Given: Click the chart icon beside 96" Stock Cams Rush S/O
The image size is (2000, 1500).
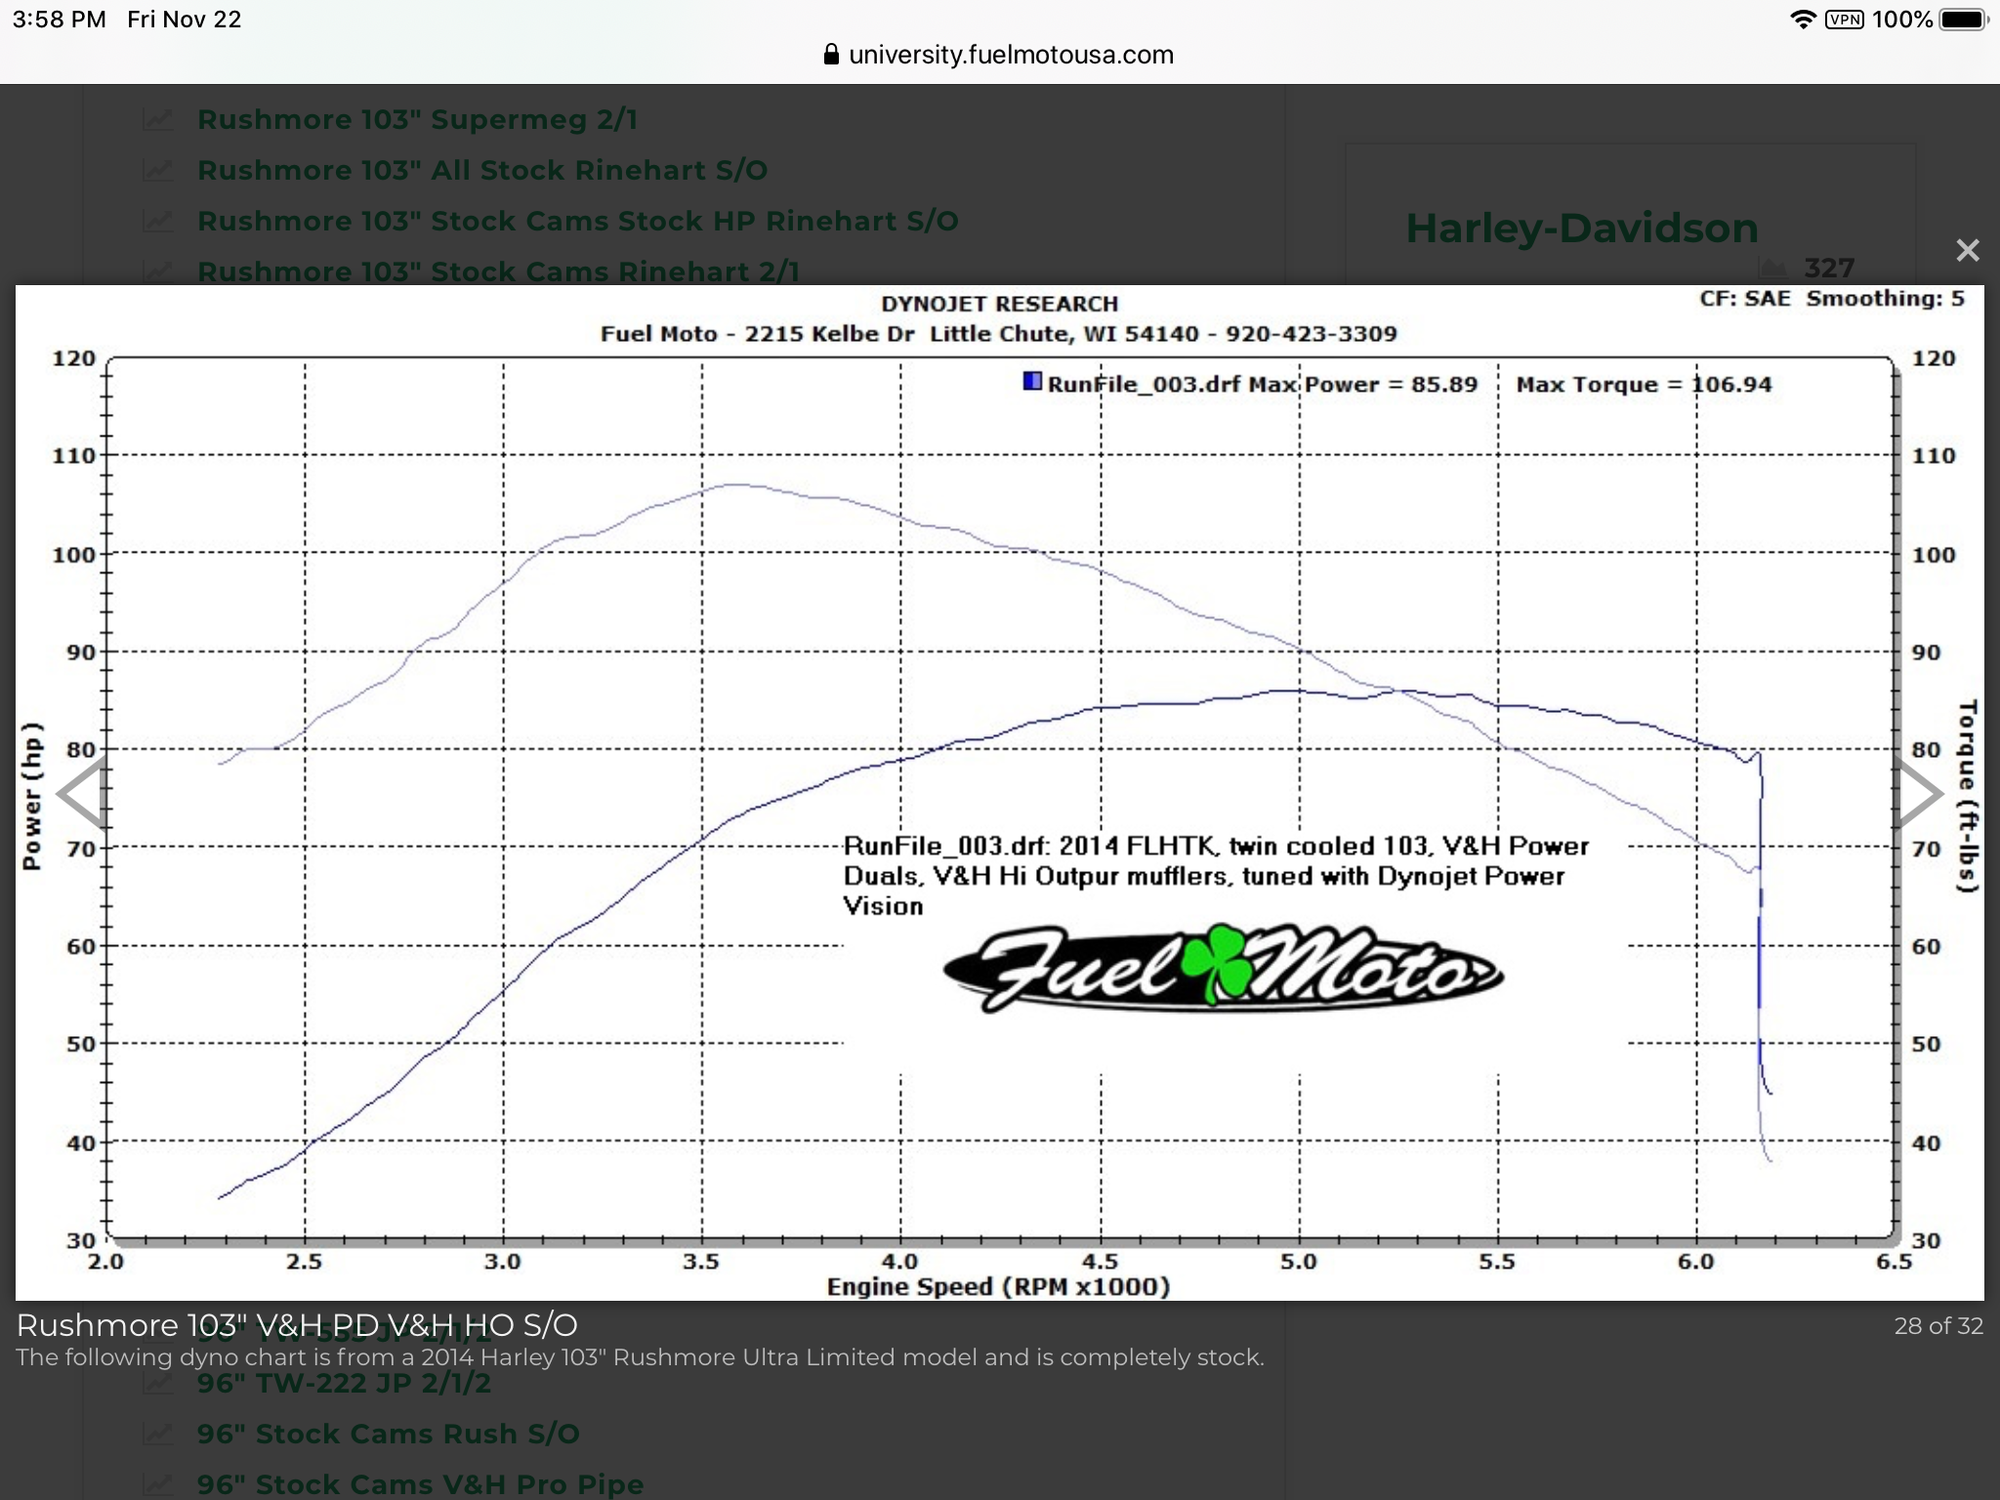Looking at the screenshot, I should [x=160, y=1433].
